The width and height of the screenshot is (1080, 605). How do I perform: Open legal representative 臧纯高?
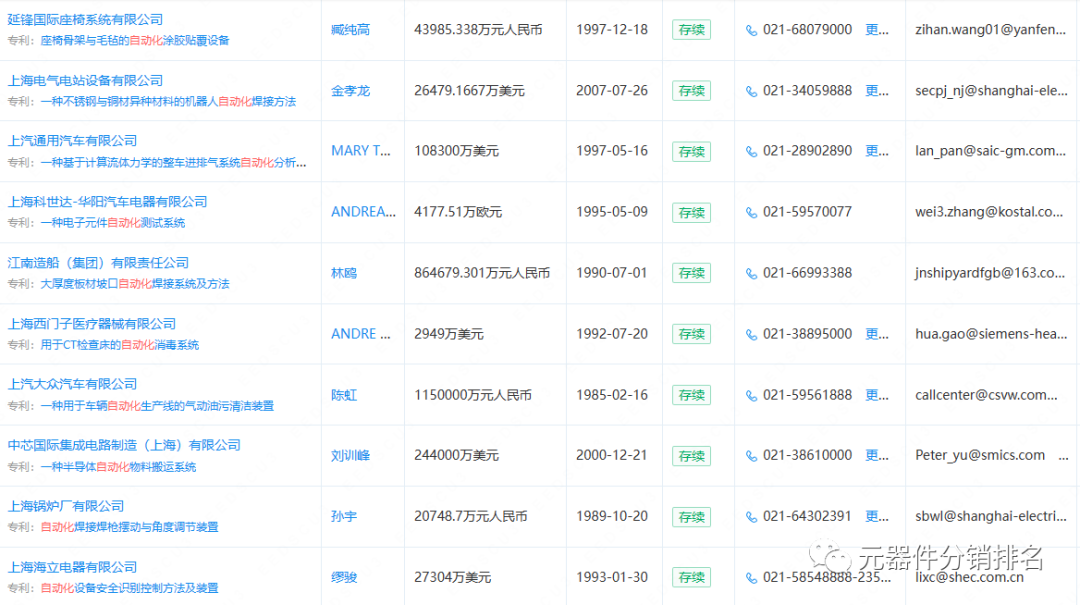pos(351,30)
